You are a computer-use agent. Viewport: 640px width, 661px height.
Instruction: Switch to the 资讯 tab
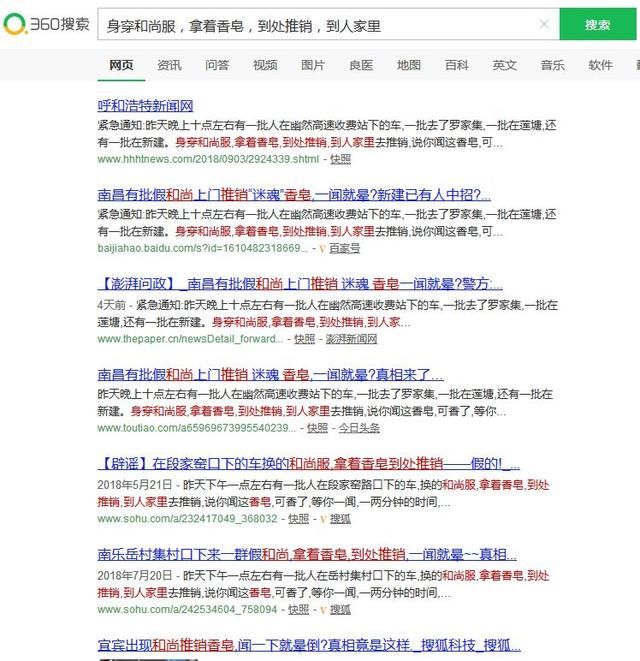[x=169, y=65]
